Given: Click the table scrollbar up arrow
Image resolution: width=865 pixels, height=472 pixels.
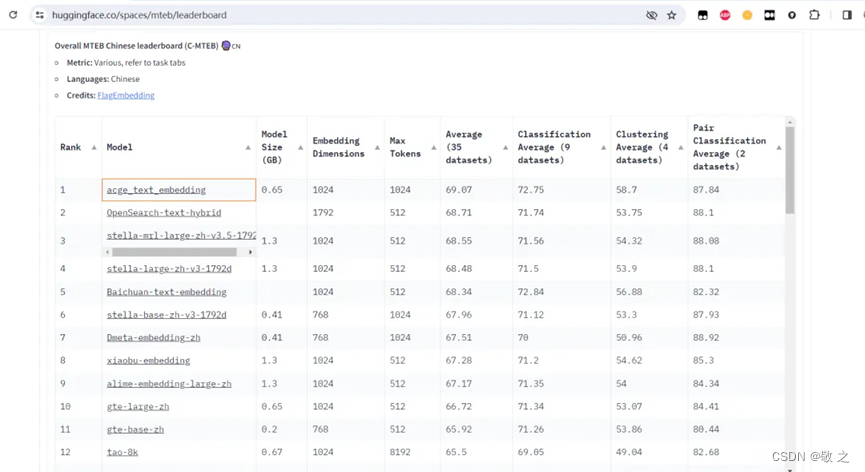Looking at the screenshot, I should 790,122.
